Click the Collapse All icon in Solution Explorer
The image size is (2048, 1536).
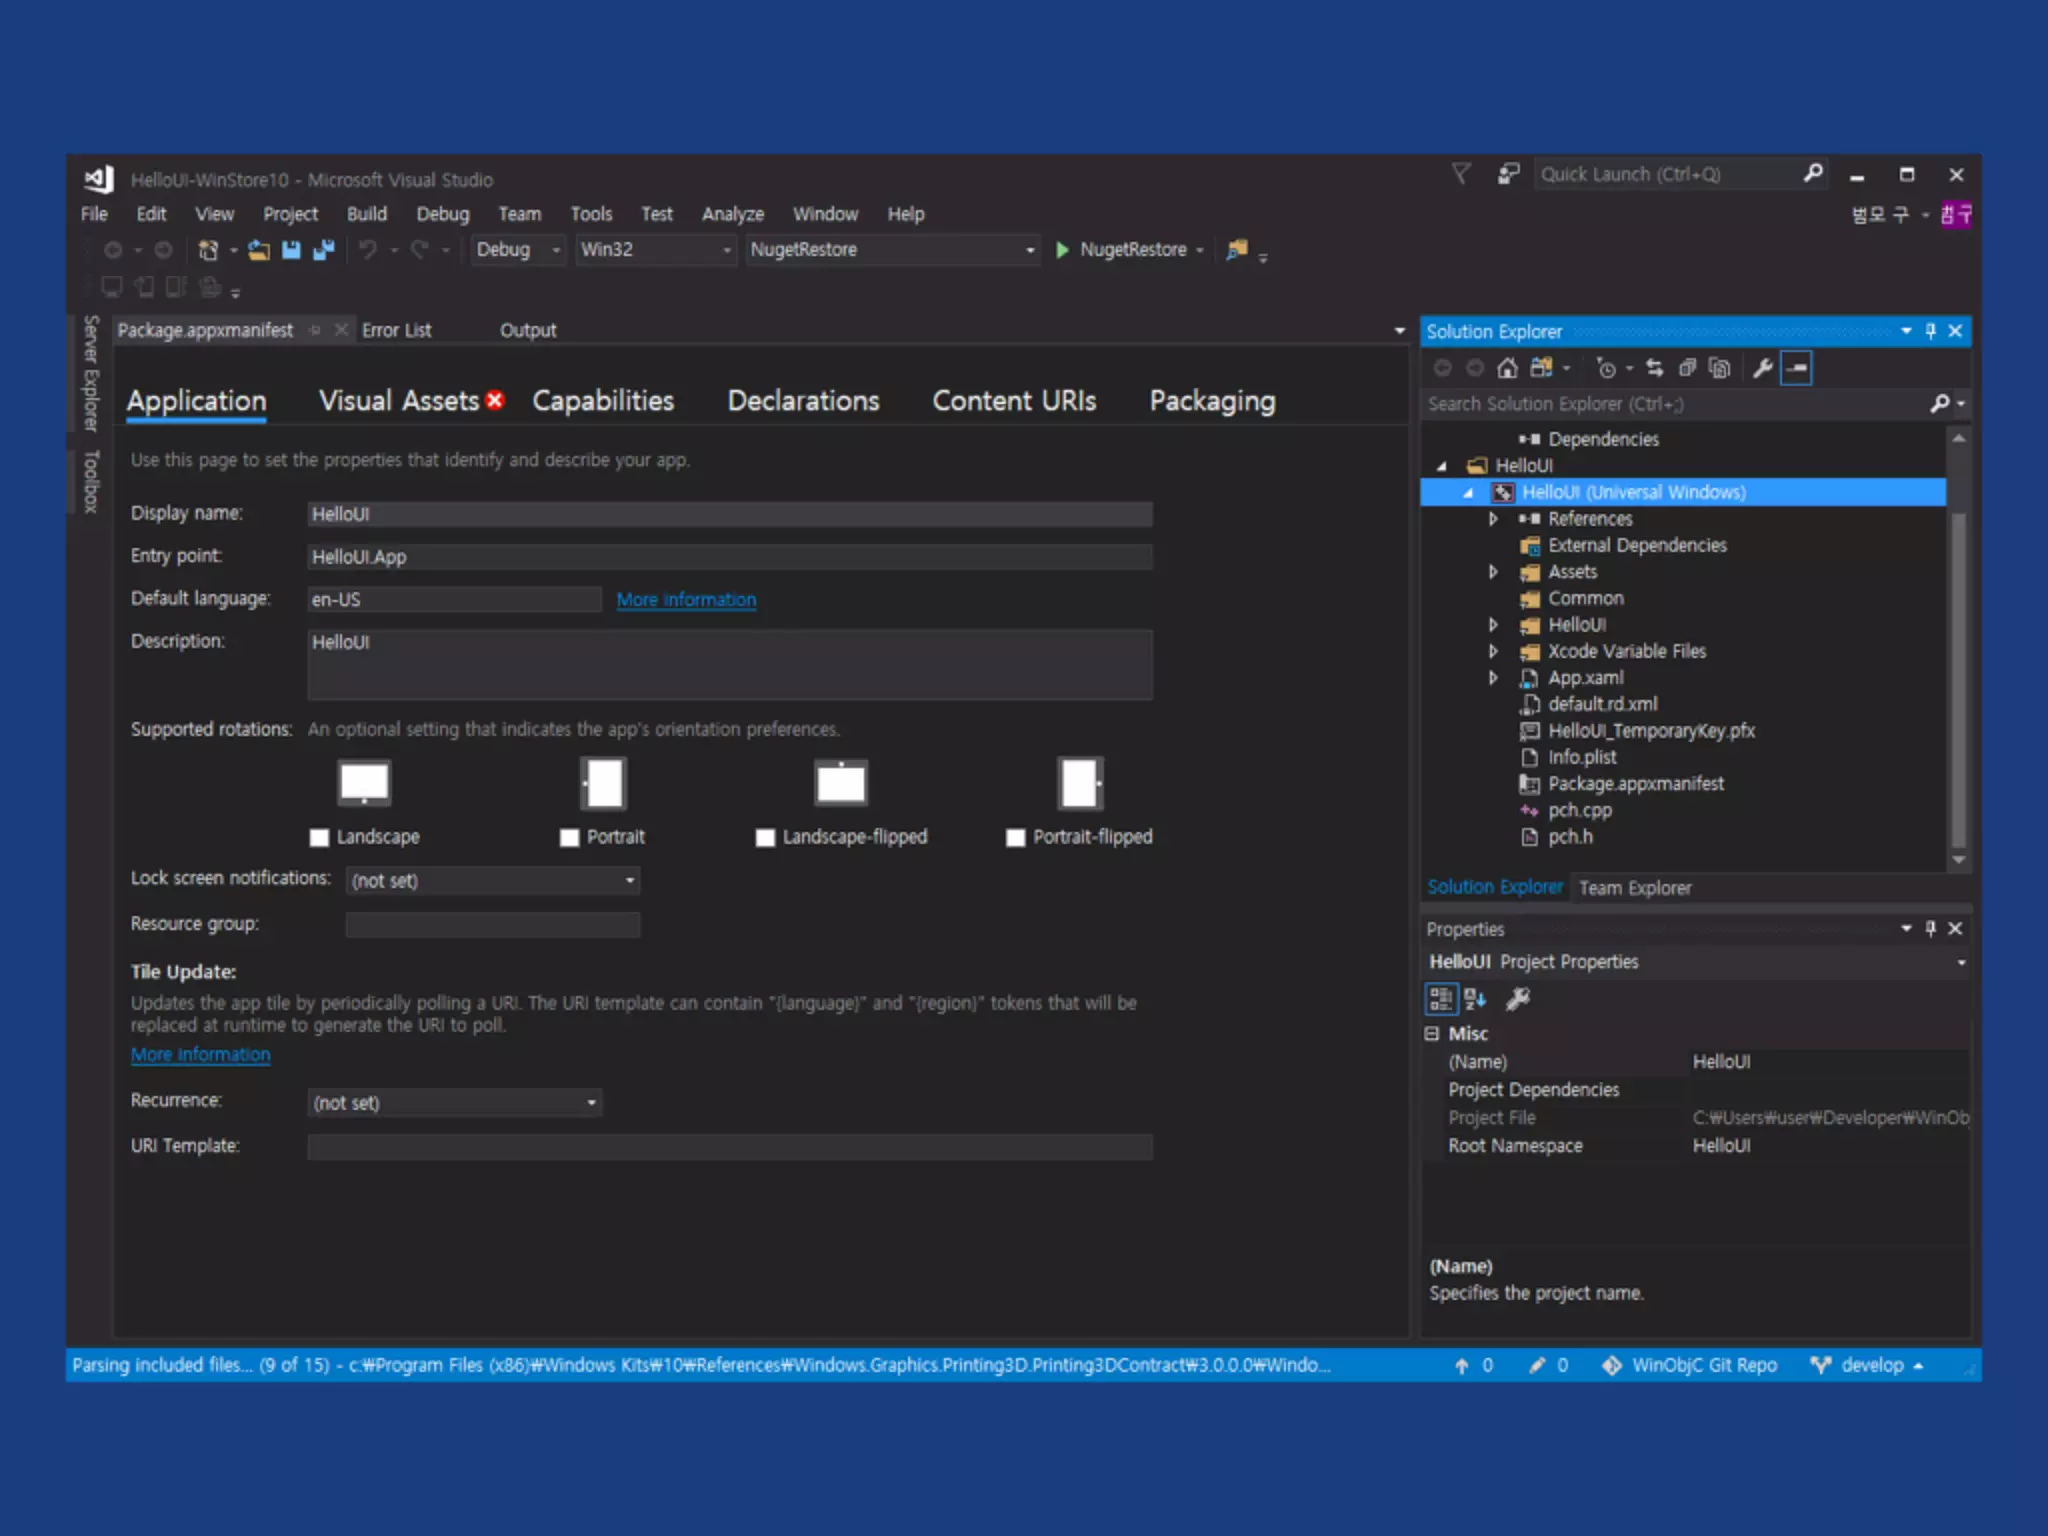pos(1687,368)
